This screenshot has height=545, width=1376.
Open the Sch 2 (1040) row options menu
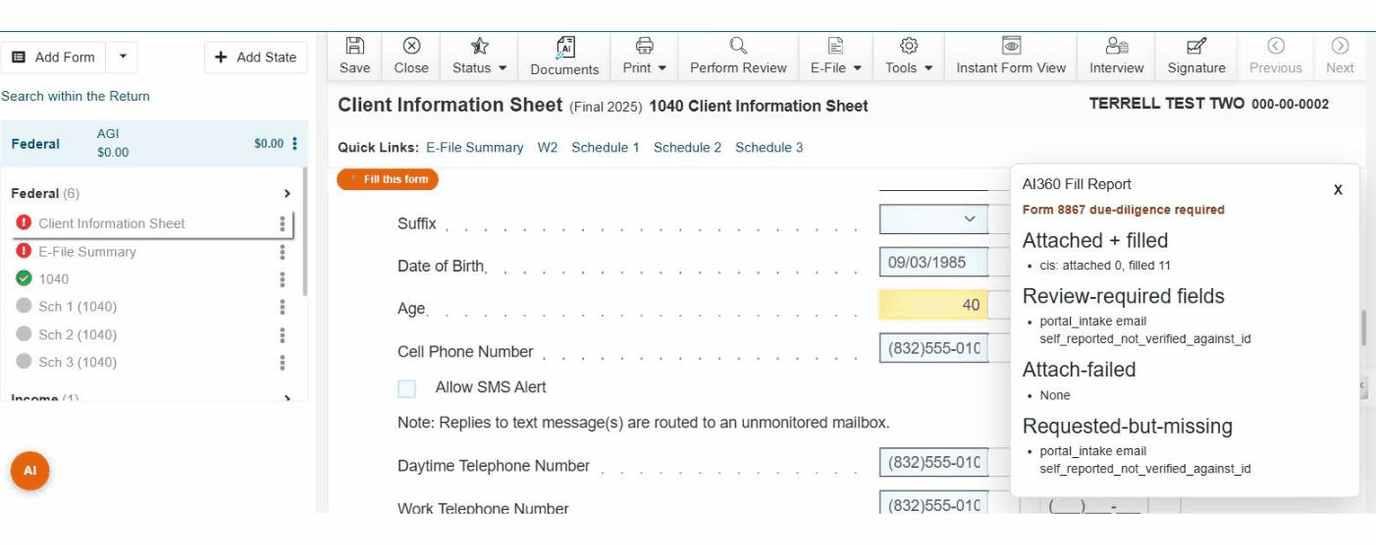click(282, 335)
